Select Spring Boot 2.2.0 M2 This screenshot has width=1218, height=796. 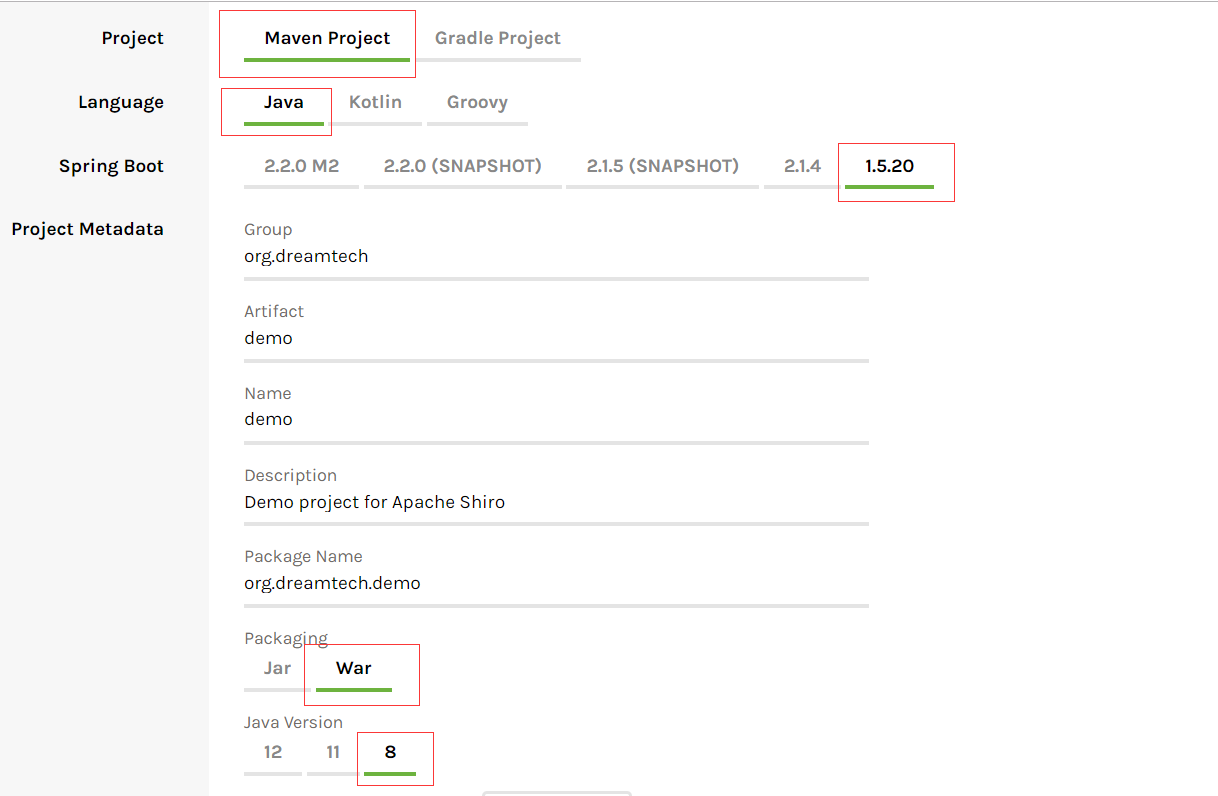[301, 167]
